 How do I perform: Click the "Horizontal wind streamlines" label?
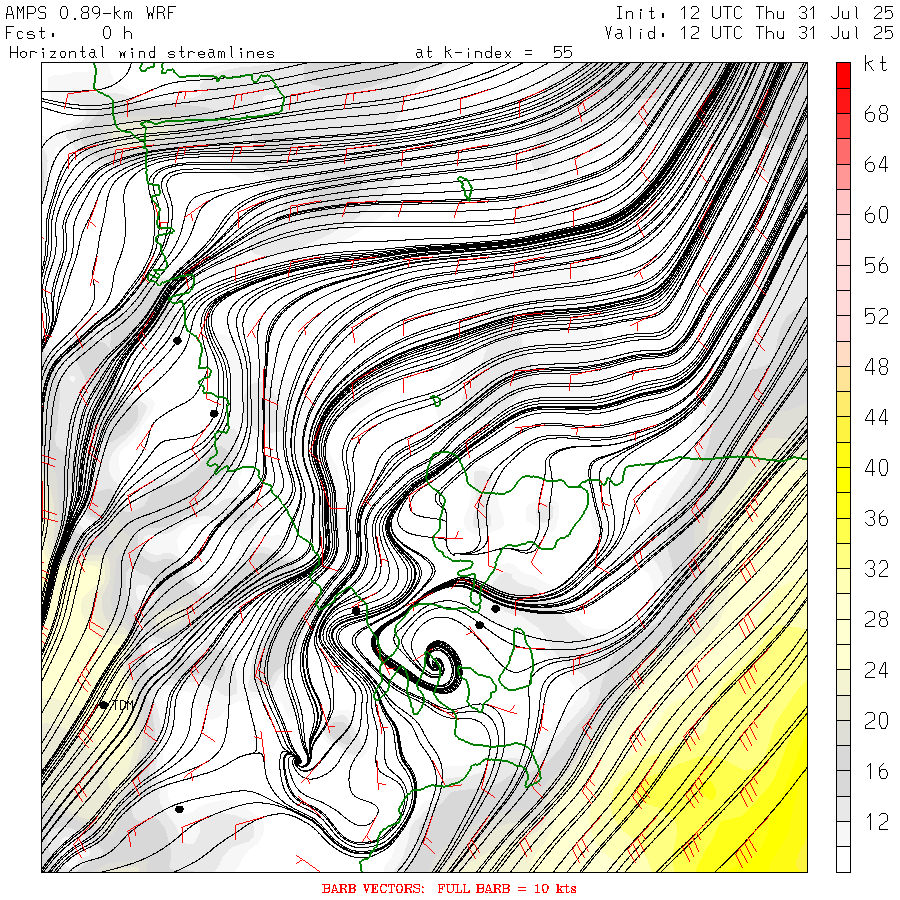click(142, 53)
